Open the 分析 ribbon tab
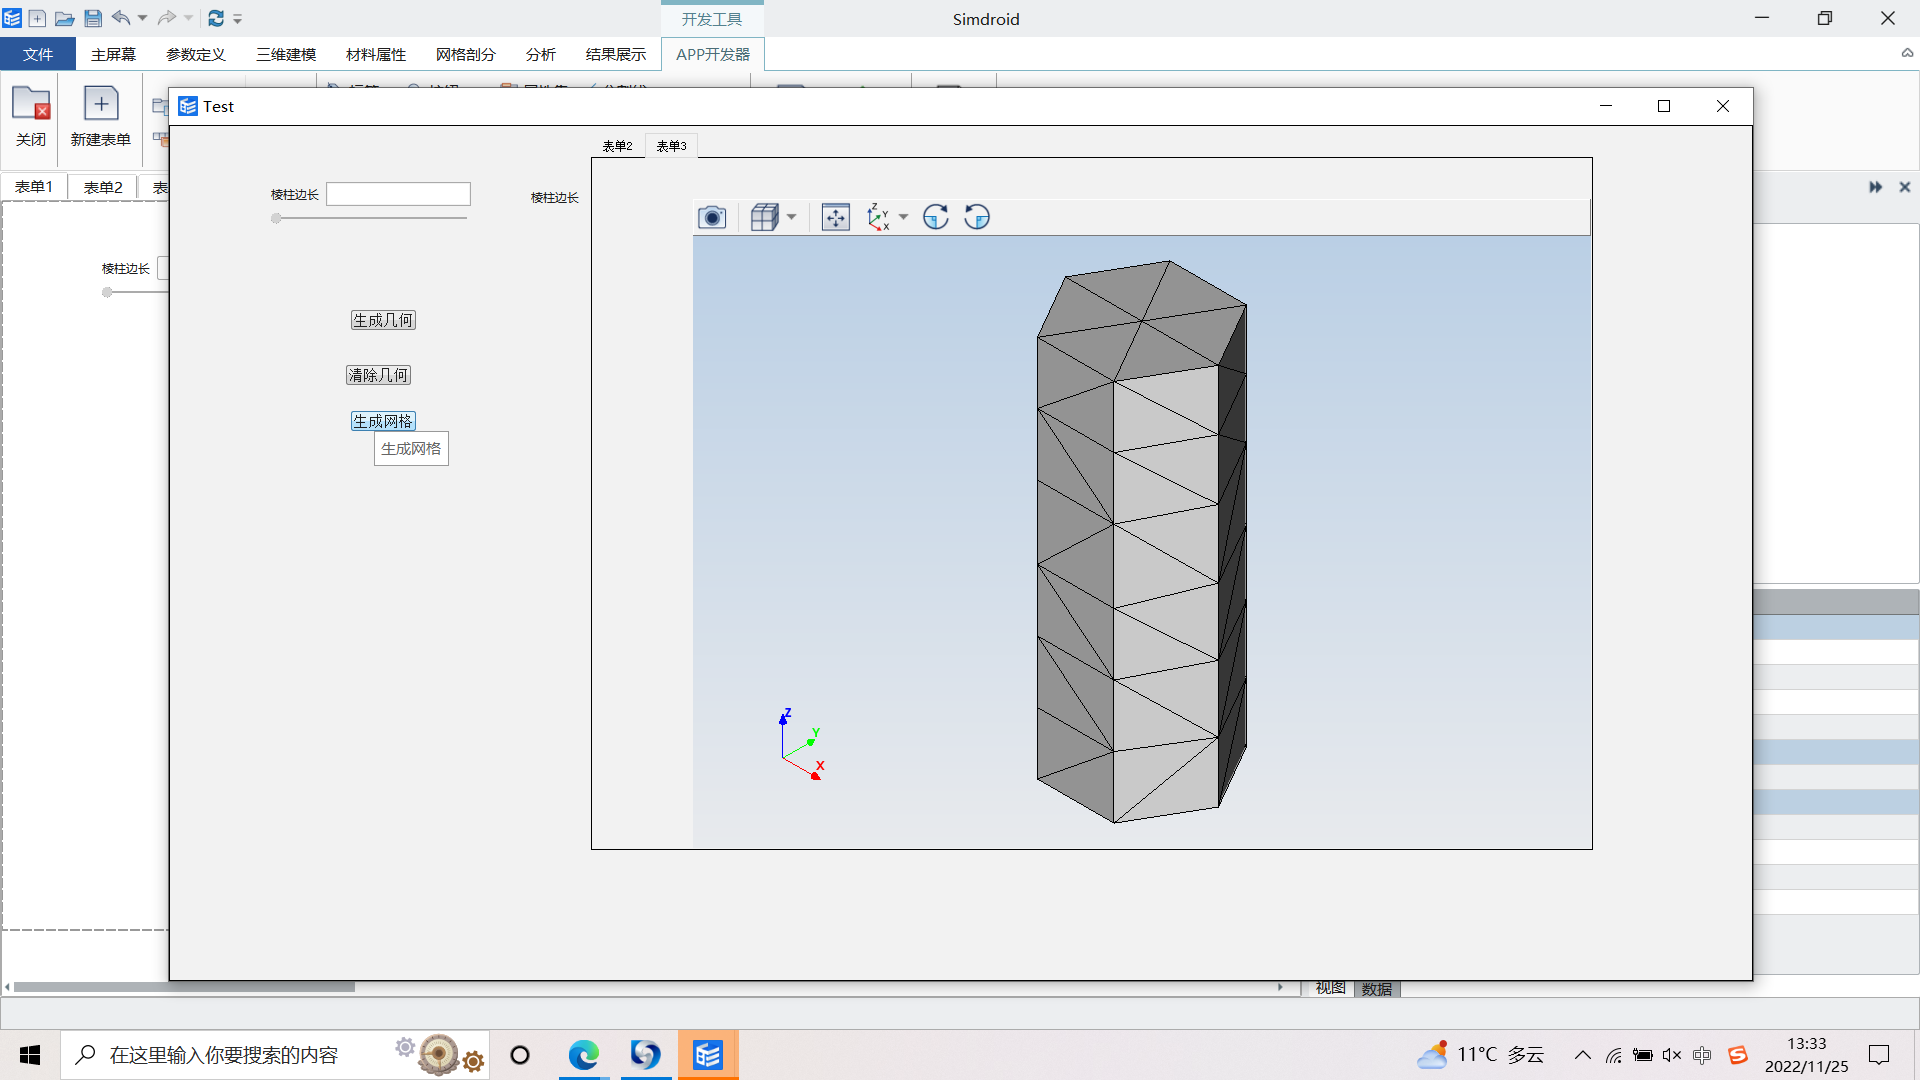Viewport: 1920px width, 1080px height. [541, 54]
